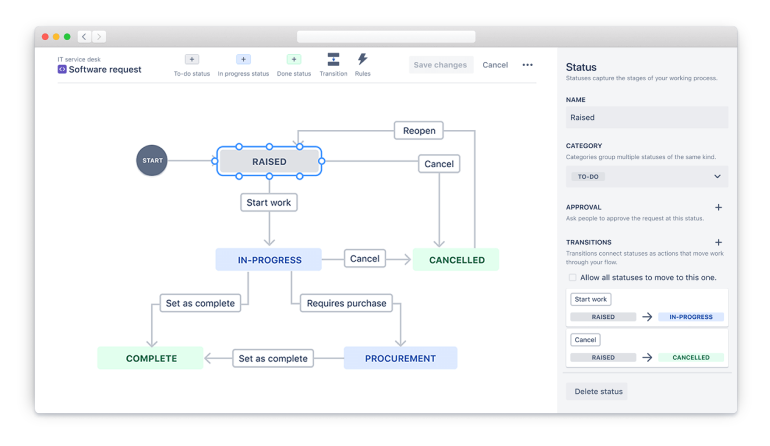Click the To-do status add icon
This screenshot has width=770, height=446.
(192, 60)
